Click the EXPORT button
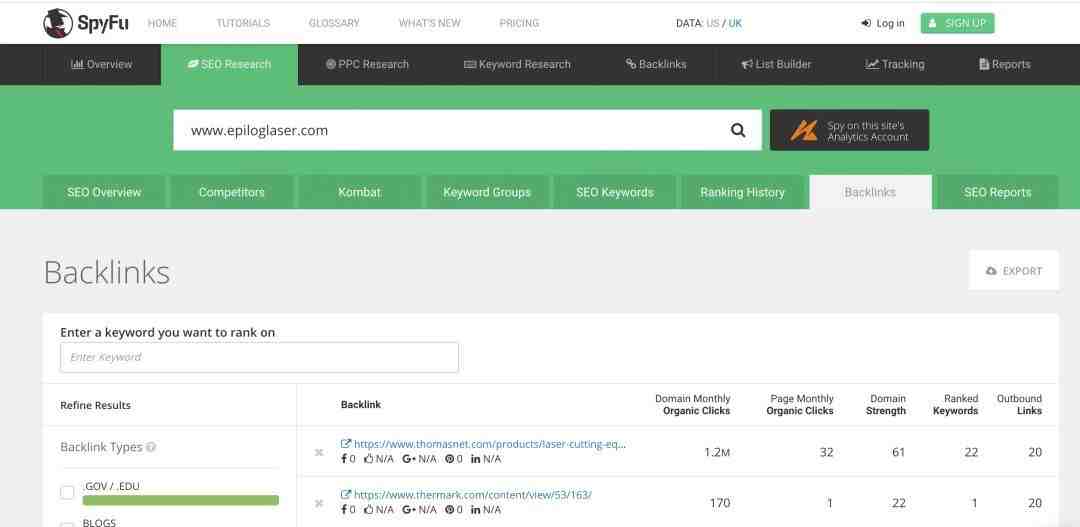1080x527 pixels. point(1014,271)
